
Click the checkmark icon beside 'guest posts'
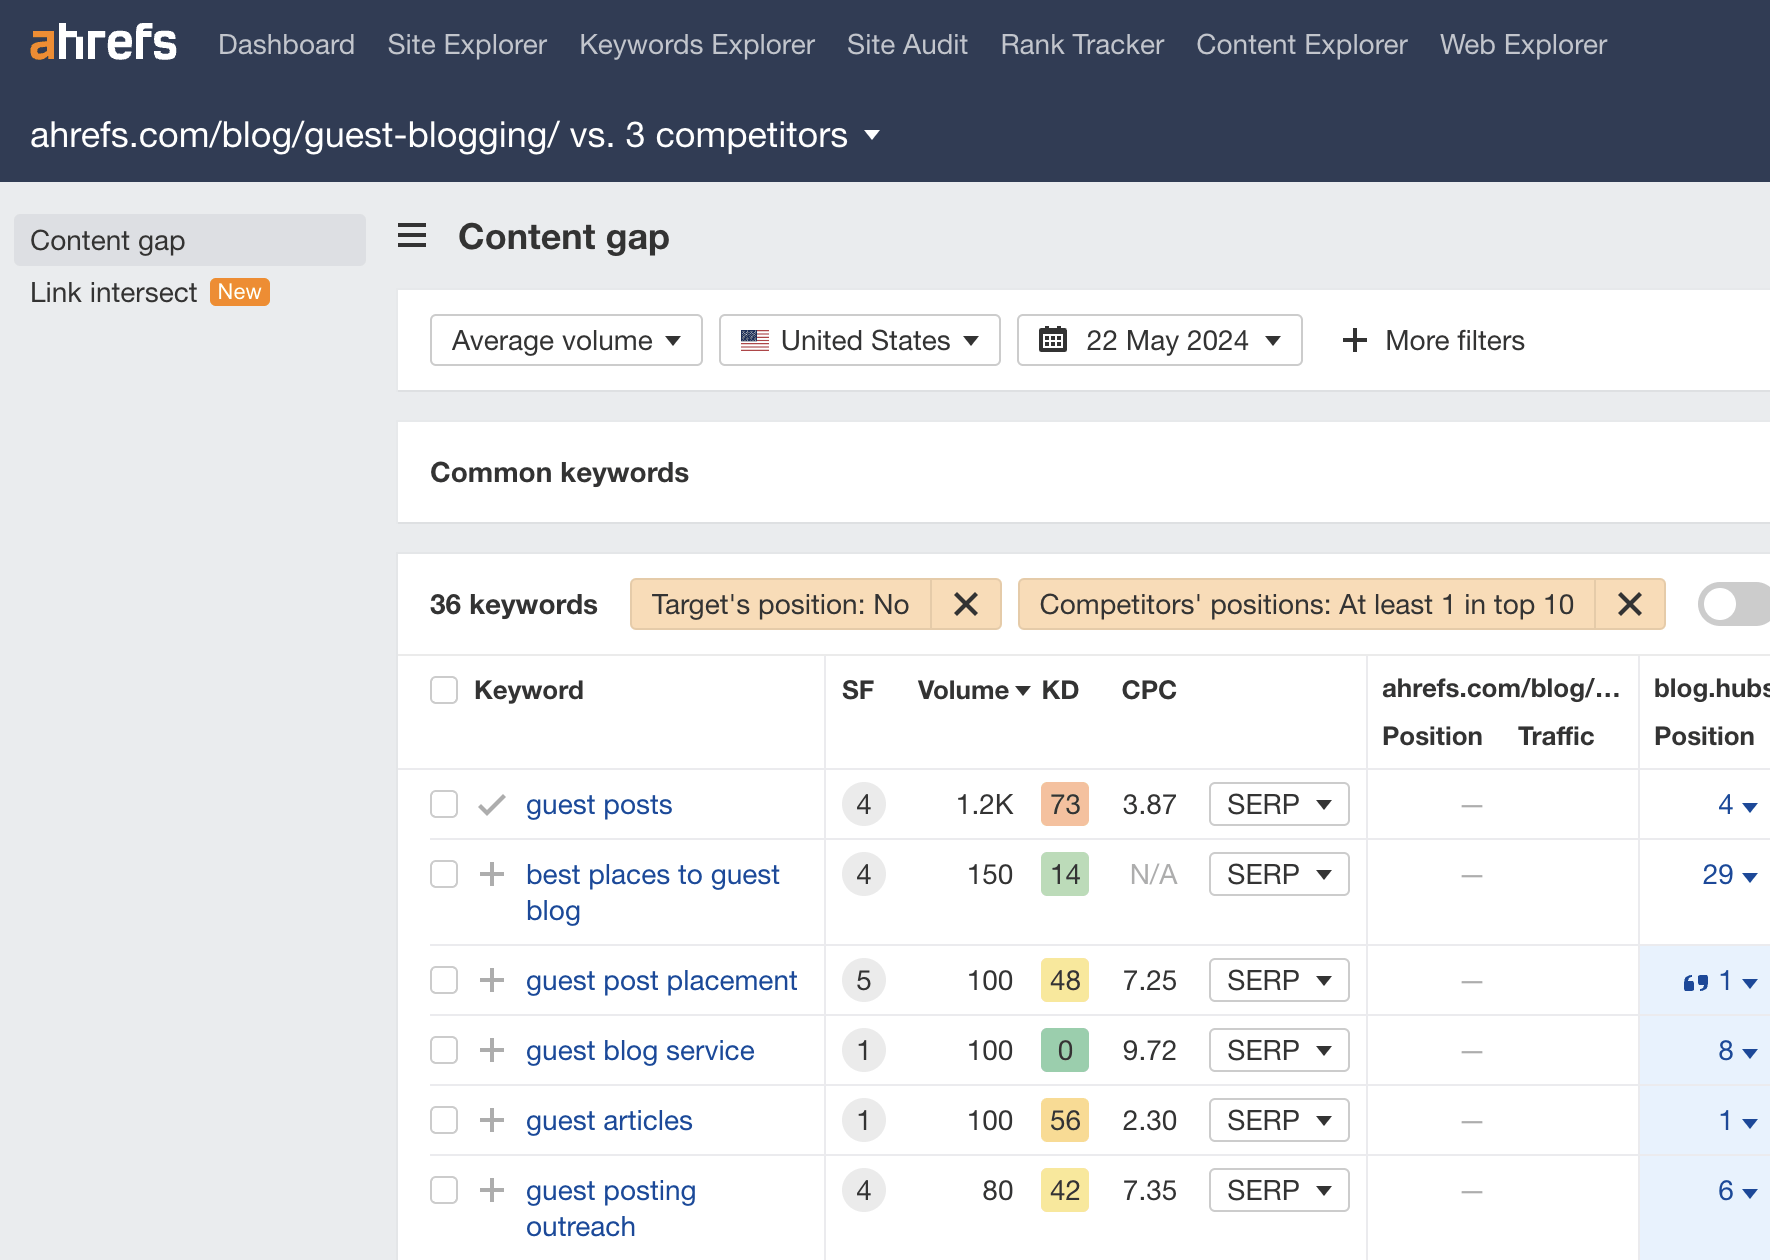click(491, 804)
